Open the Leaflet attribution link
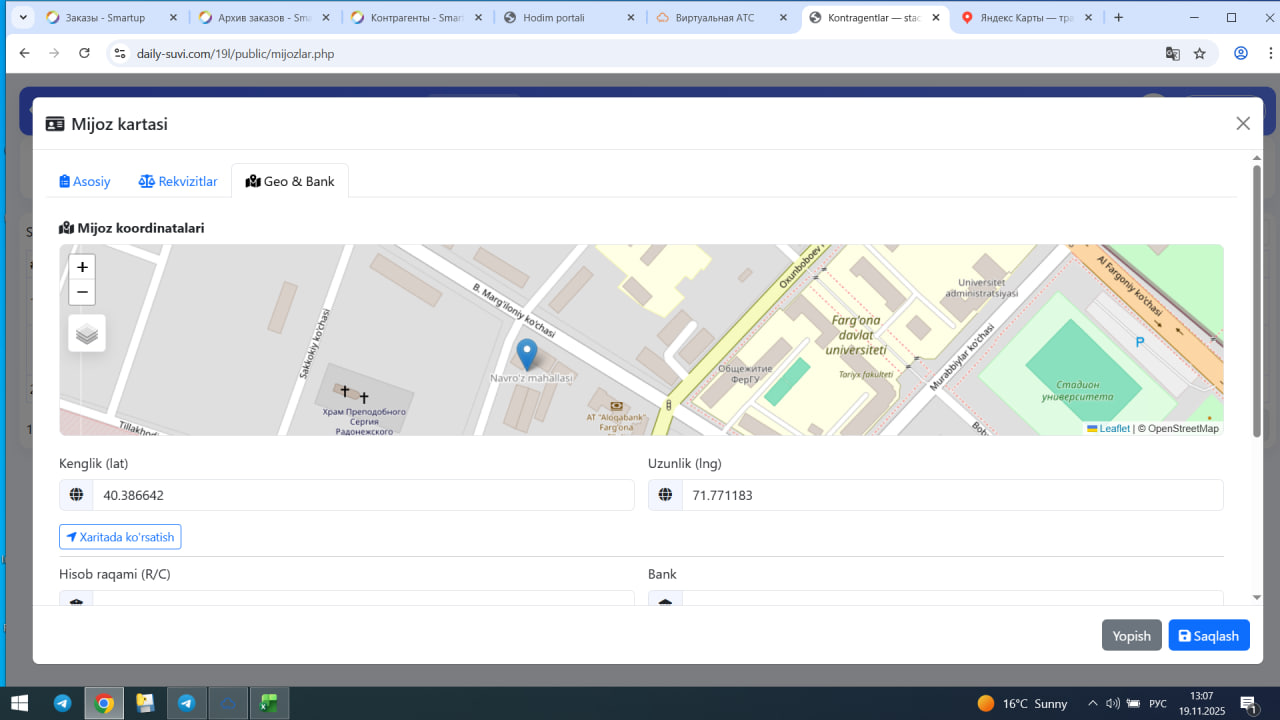The height and width of the screenshot is (720, 1280). pyautogui.click(x=1114, y=428)
